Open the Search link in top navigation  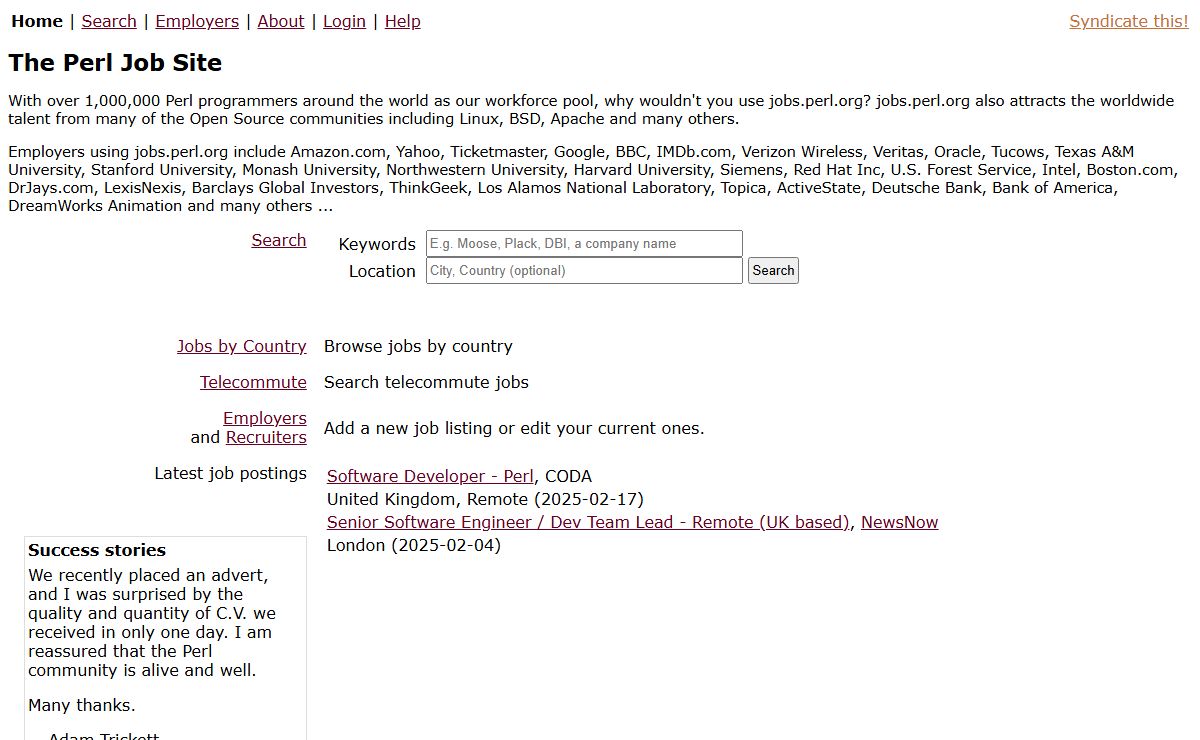[x=109, y=21]
